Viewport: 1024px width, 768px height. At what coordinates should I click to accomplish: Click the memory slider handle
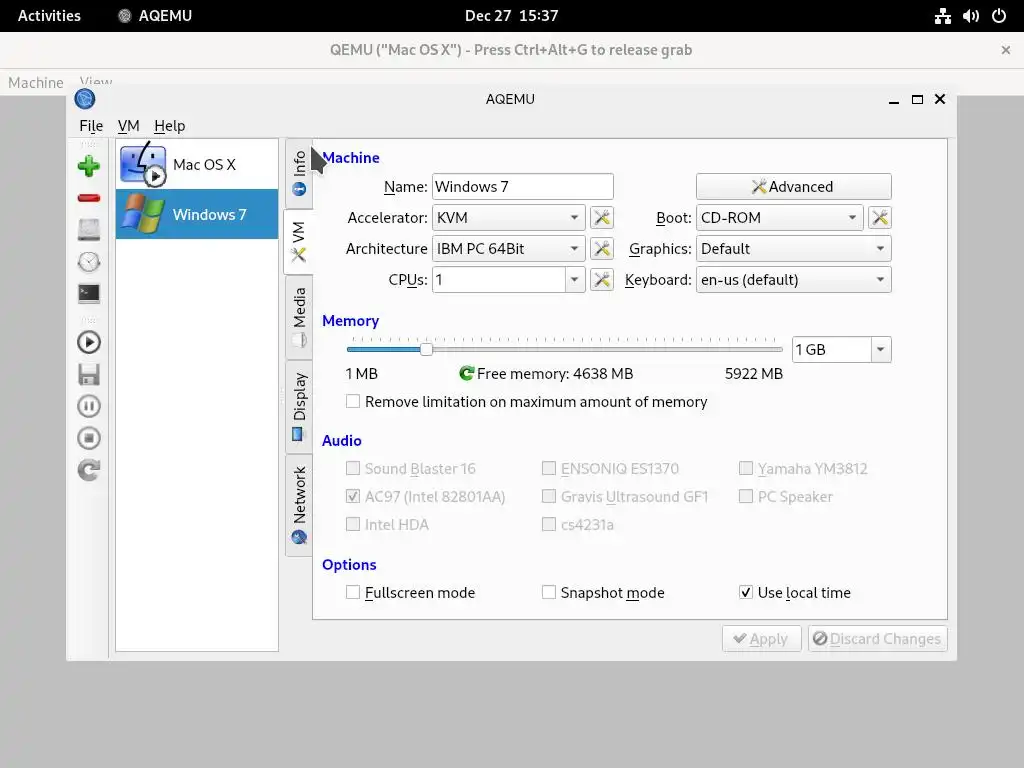(x=426, y=349)
